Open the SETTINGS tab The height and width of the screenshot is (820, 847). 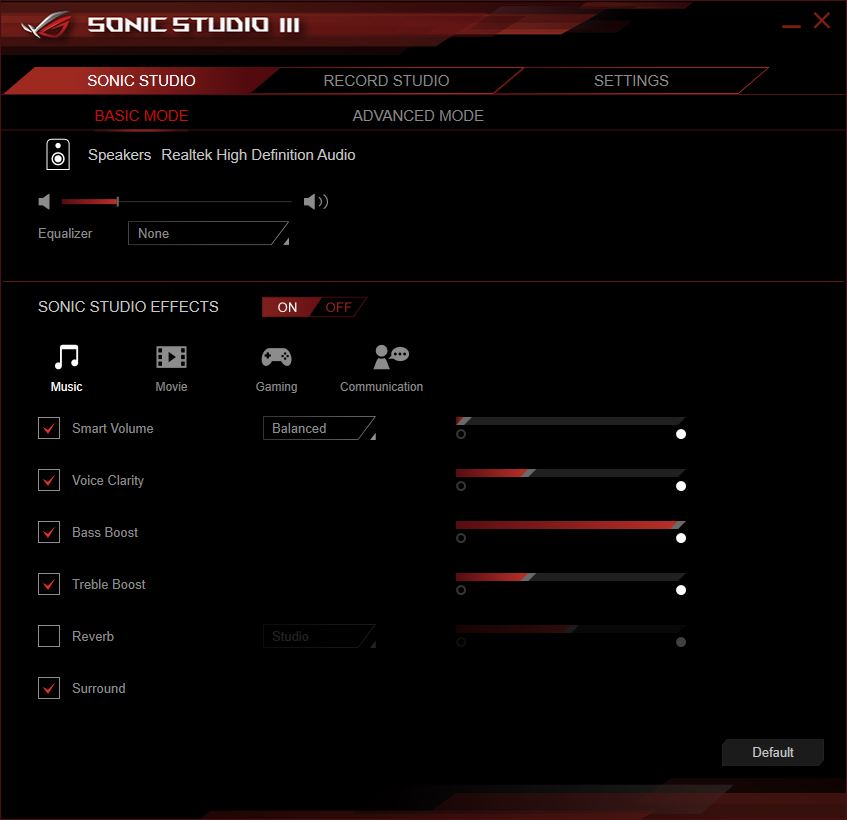pyautogui.click(x=631, y=80)
